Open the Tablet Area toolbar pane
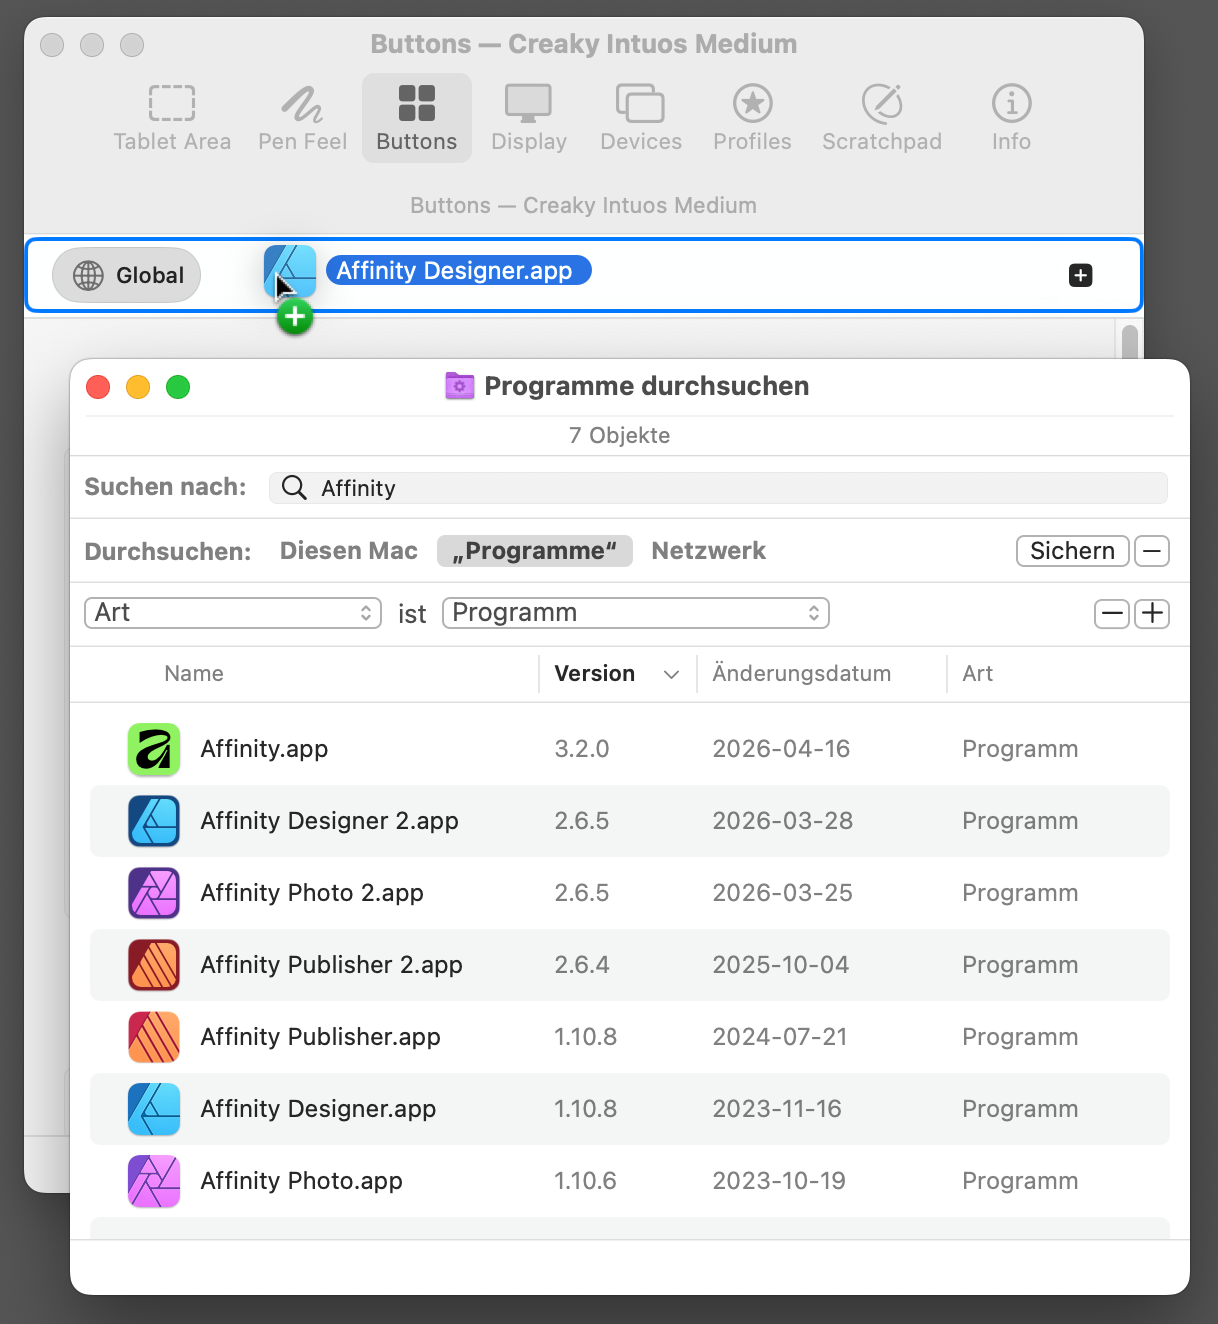The image size is (1218, 1324). click(x=172, y=118)
